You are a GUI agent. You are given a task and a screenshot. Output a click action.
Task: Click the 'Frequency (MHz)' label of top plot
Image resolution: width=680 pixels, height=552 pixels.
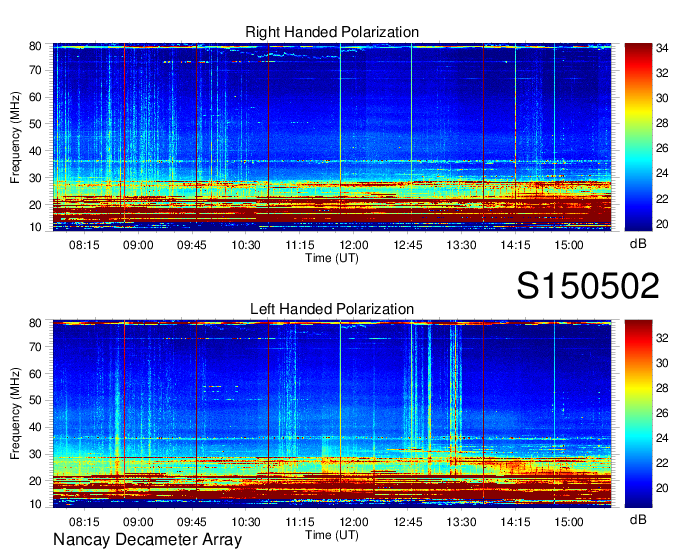pyautogui.click(x=15, y=137)
